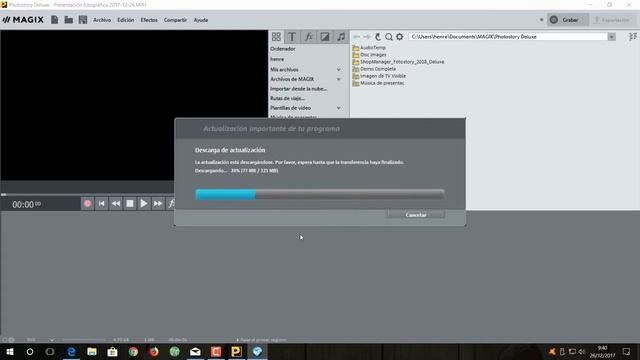Open the Ayuda menu
The width and height of the screenshot is (640, 360).
pos(201,20)
